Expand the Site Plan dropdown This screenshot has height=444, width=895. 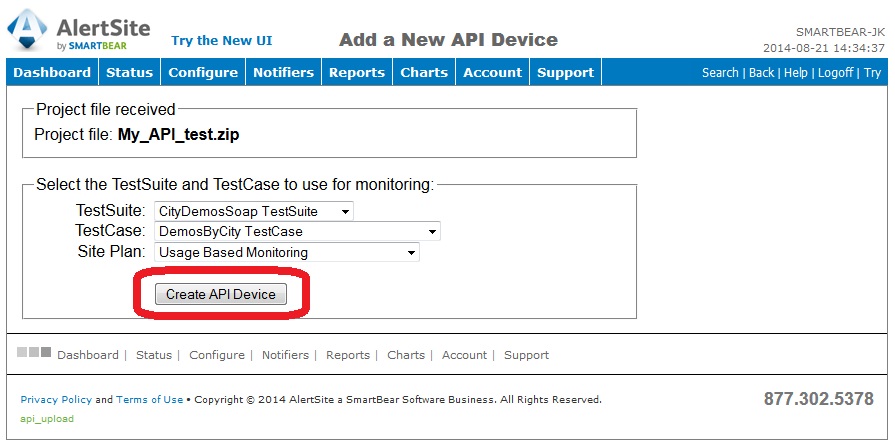point(287,252)
